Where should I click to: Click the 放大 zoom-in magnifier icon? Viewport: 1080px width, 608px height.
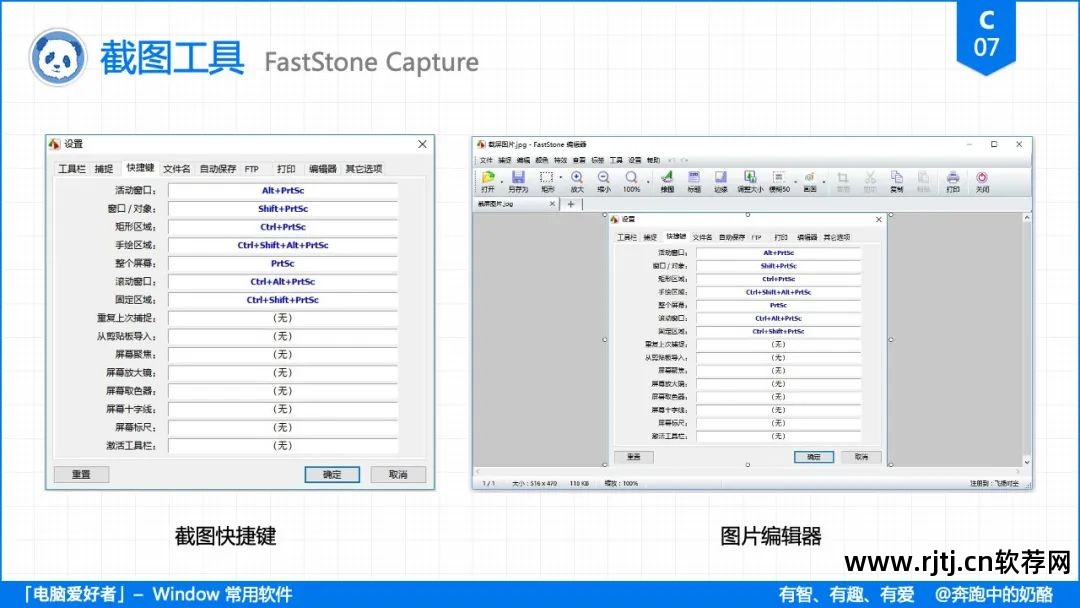(577, 178)
